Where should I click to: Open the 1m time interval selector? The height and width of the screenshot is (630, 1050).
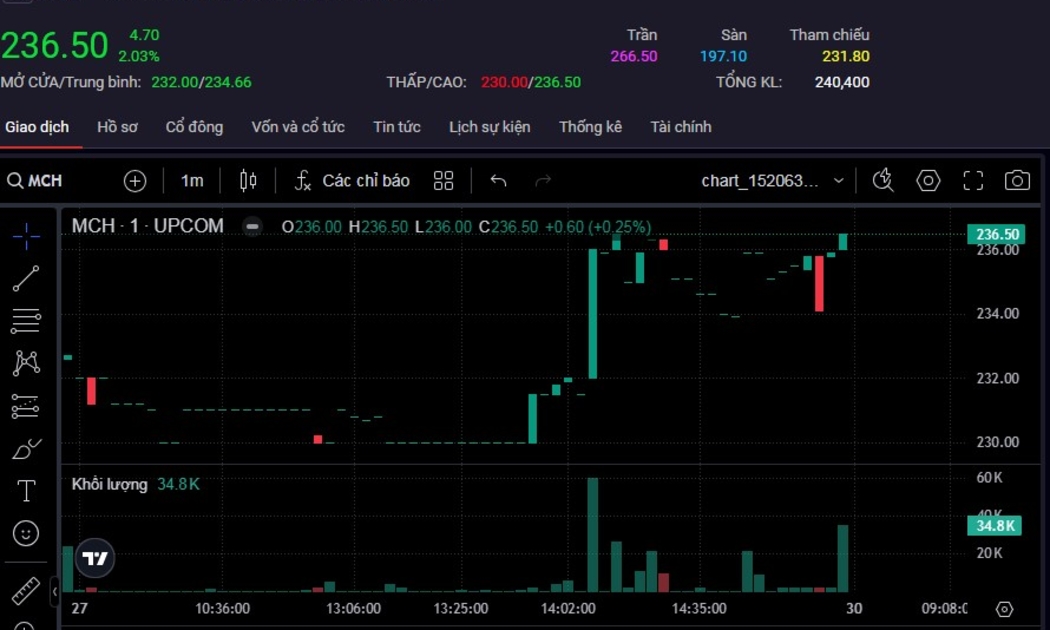point(192,181)
